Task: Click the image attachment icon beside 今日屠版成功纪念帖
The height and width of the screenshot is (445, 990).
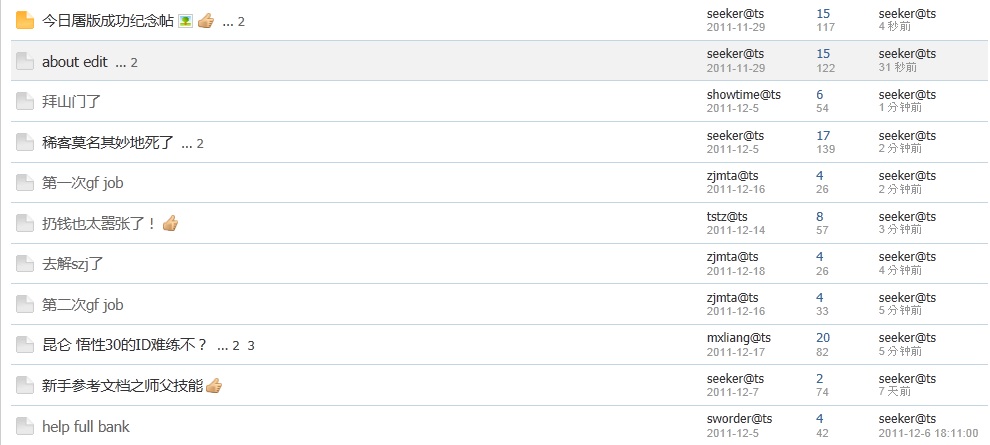Action: coord(185,21)
